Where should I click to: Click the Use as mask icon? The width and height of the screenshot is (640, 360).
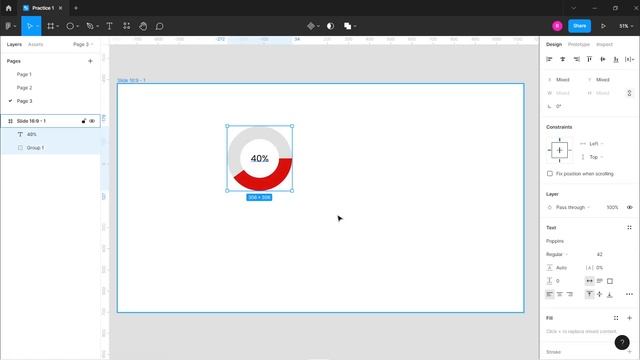[x=331, y=26]
